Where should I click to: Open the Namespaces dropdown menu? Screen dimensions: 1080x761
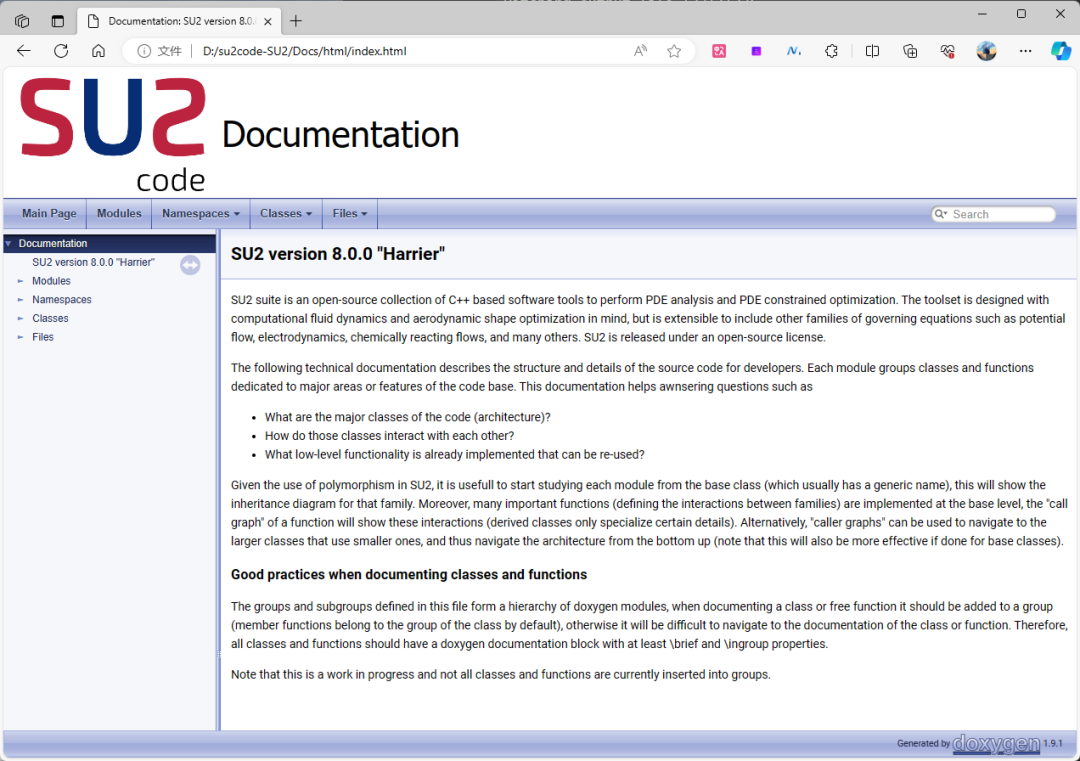click(x=201, y=213)
